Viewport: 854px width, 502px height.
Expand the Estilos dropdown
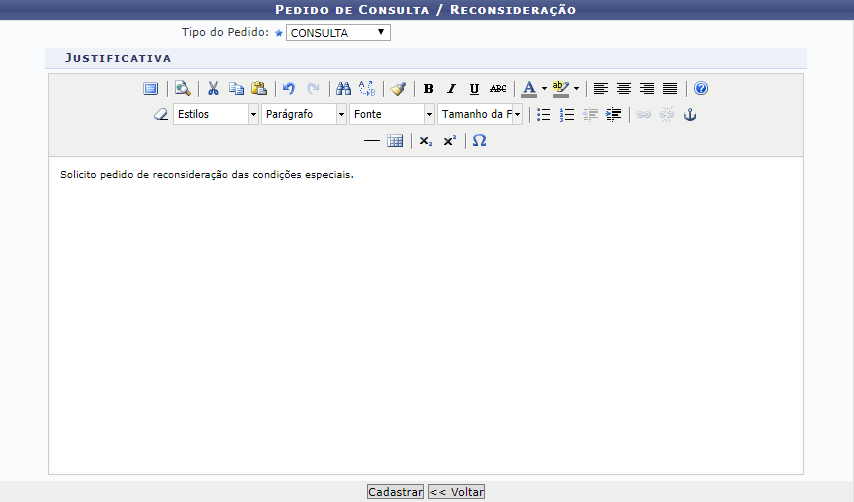tap(253, 115)
